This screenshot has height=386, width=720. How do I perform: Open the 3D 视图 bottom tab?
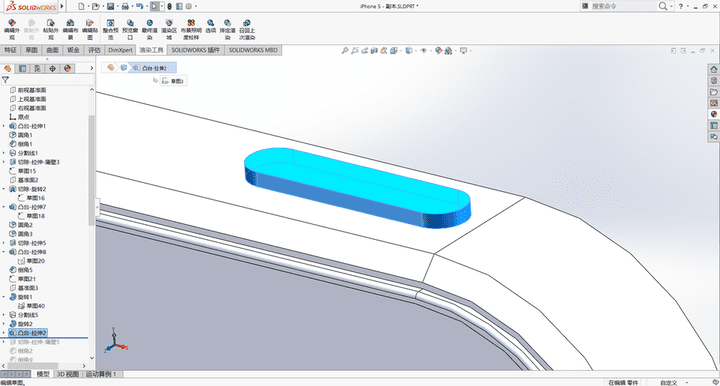point(68,374)
